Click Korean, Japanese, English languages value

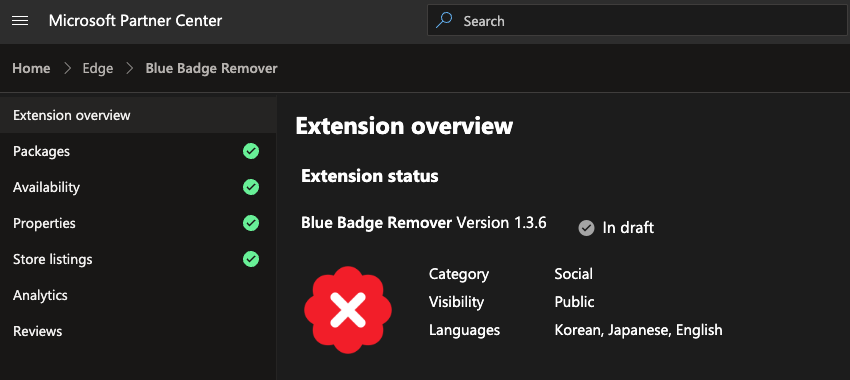[639, 330]
